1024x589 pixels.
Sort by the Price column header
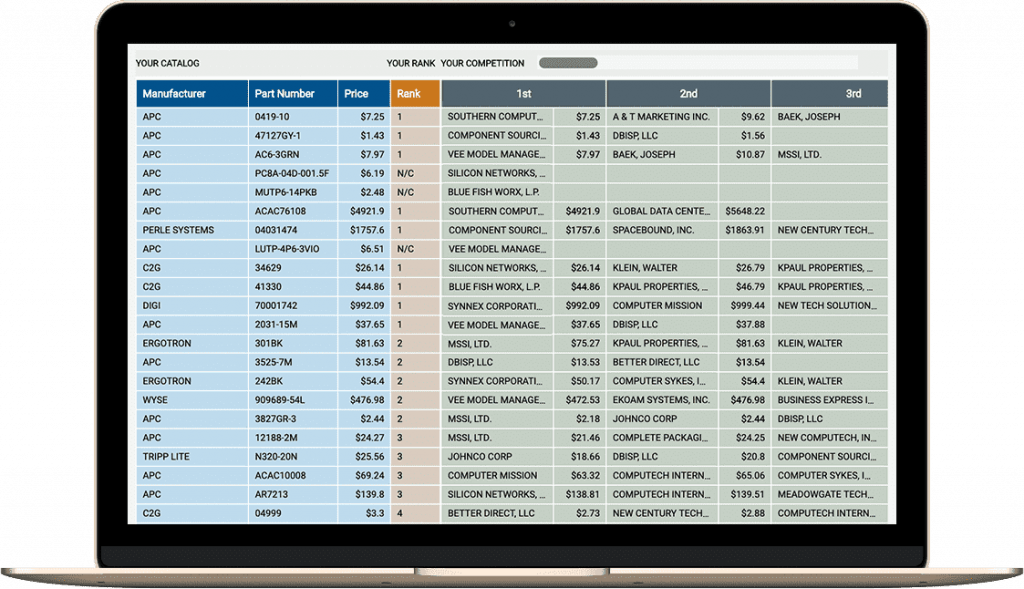pyautogui.click(x=364, y=93)
